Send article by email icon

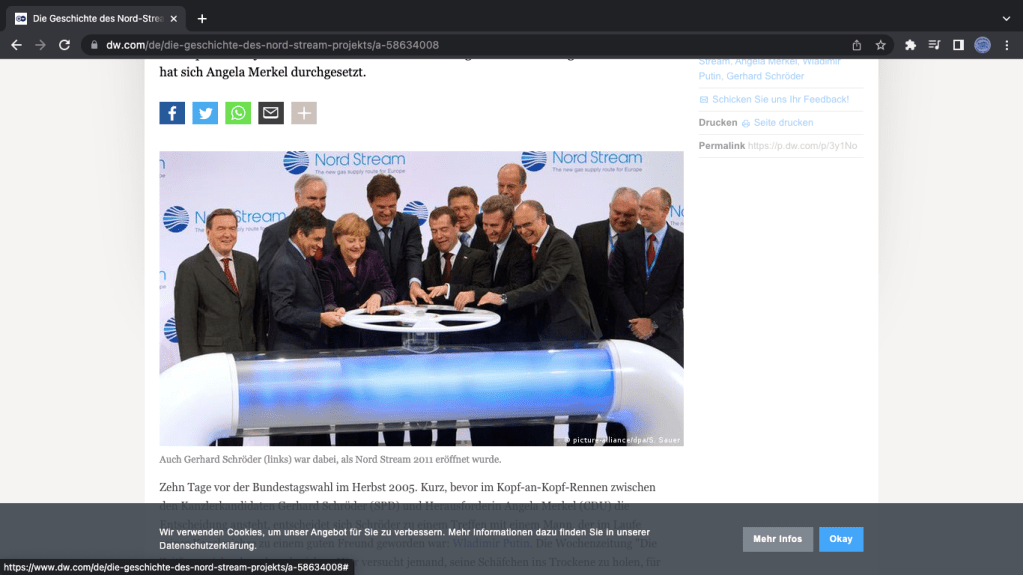(x=271, y=113)
